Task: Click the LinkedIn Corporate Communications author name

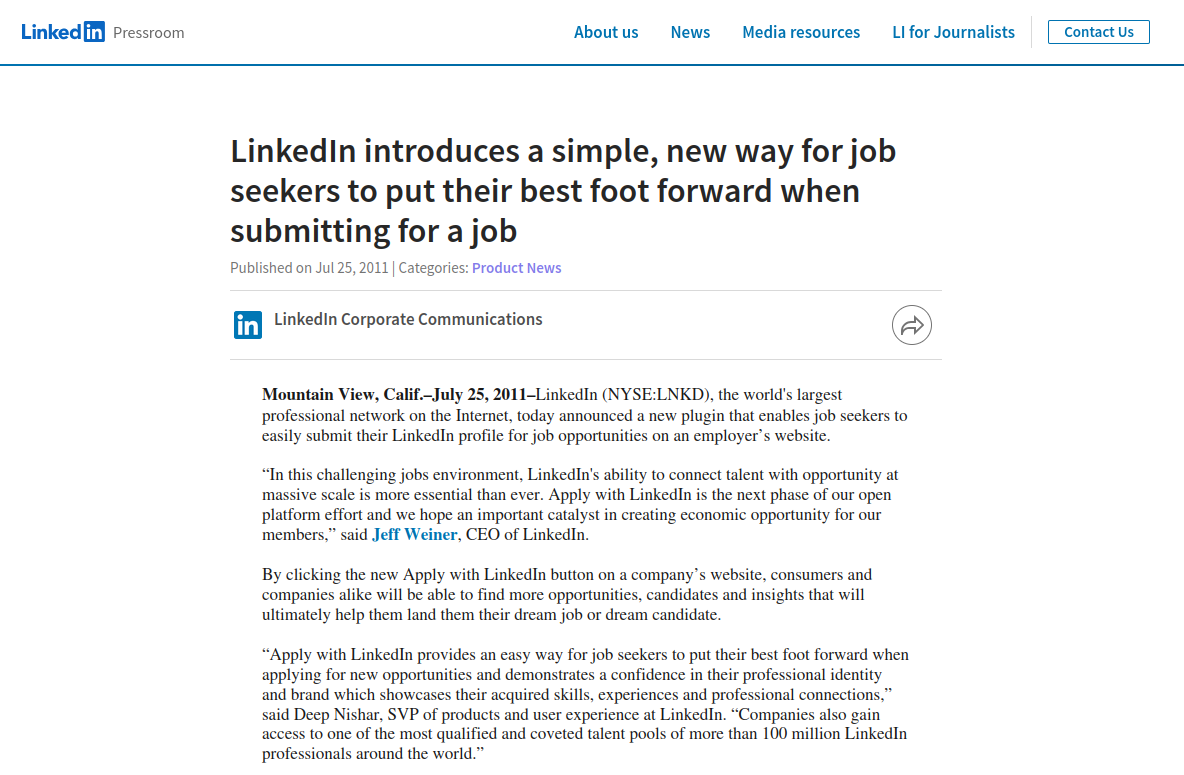Action: (x=408, y=320)
